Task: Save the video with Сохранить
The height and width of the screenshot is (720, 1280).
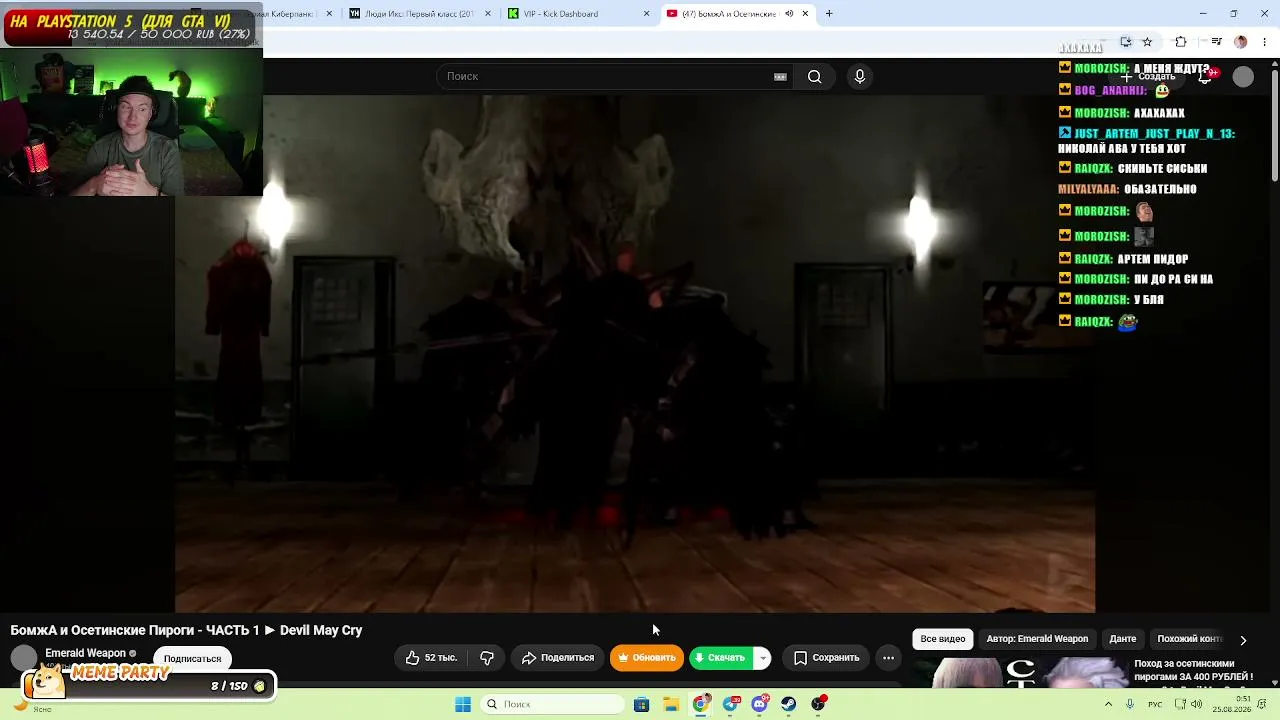Action: [826, 658]
